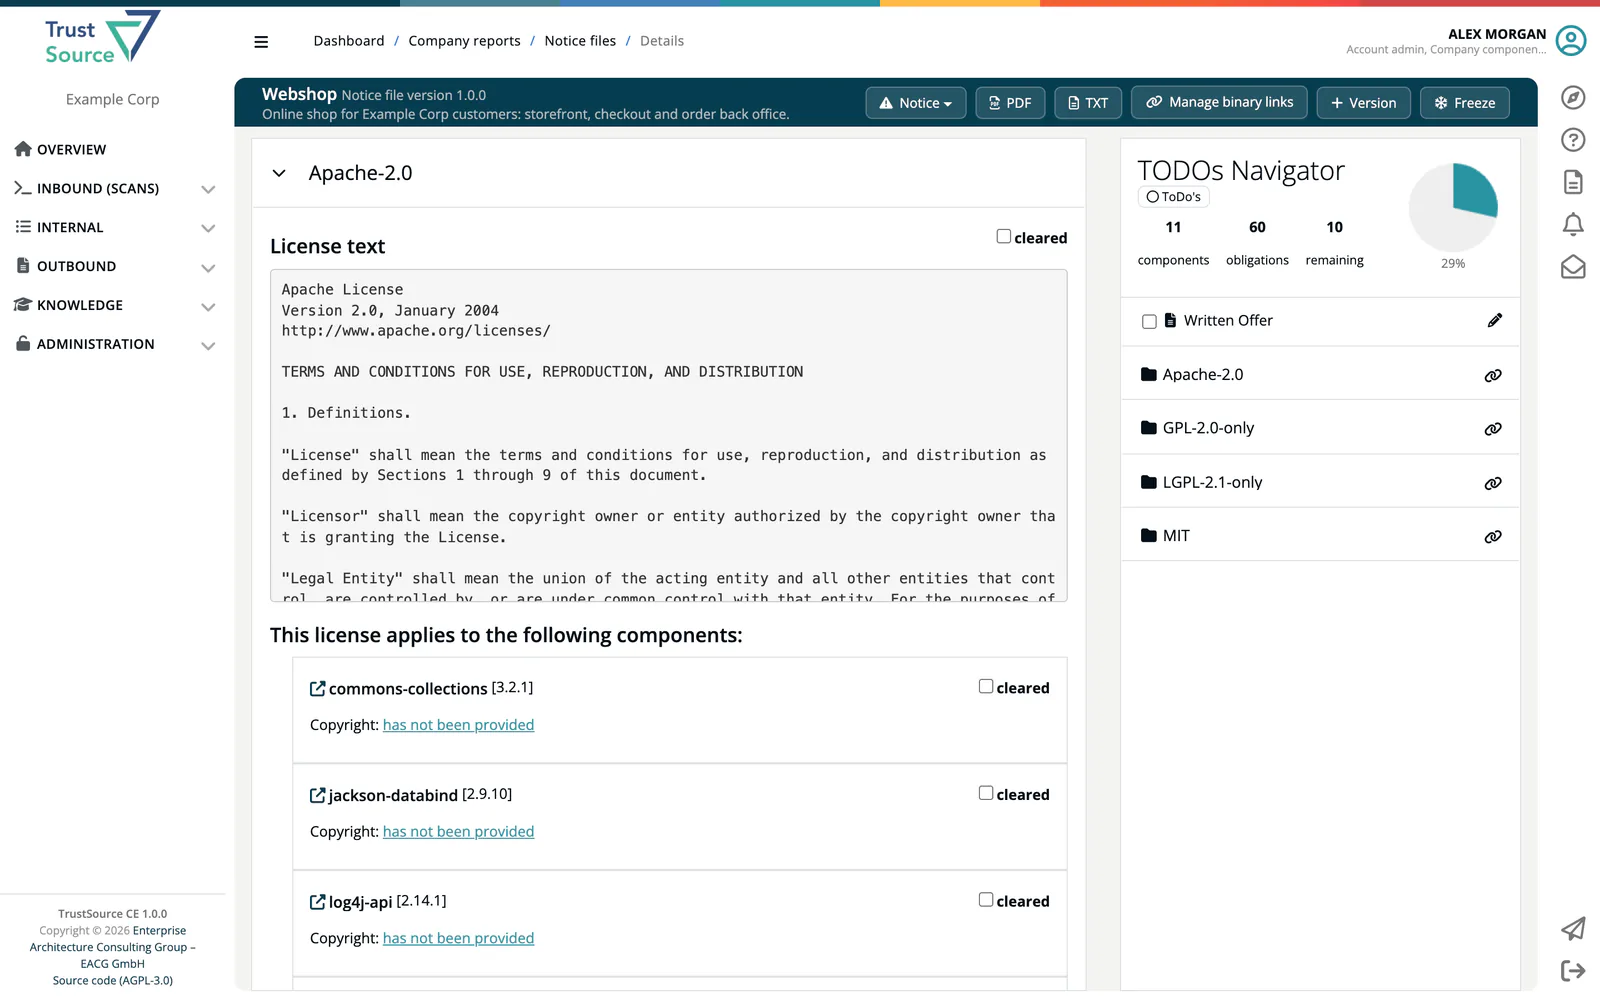Collapse the Apache-2.0 section chevron
This screenshot has width=1600, height=1000.
[279, 173]
